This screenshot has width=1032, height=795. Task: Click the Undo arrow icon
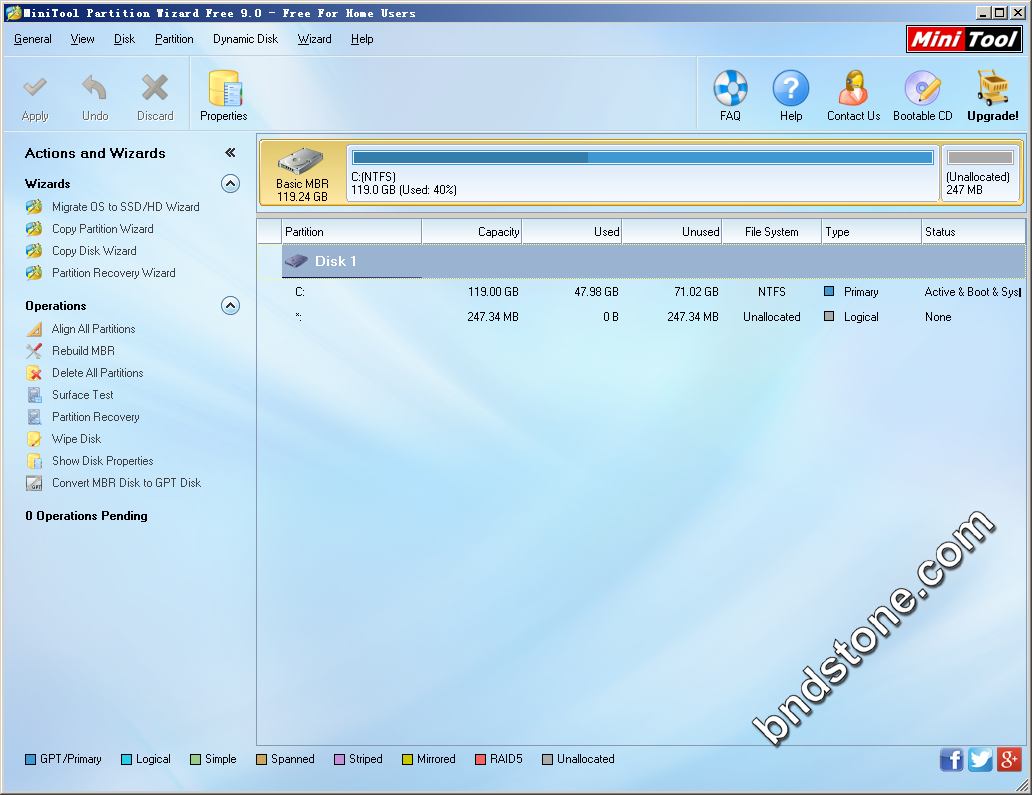[x=95, y=87]
